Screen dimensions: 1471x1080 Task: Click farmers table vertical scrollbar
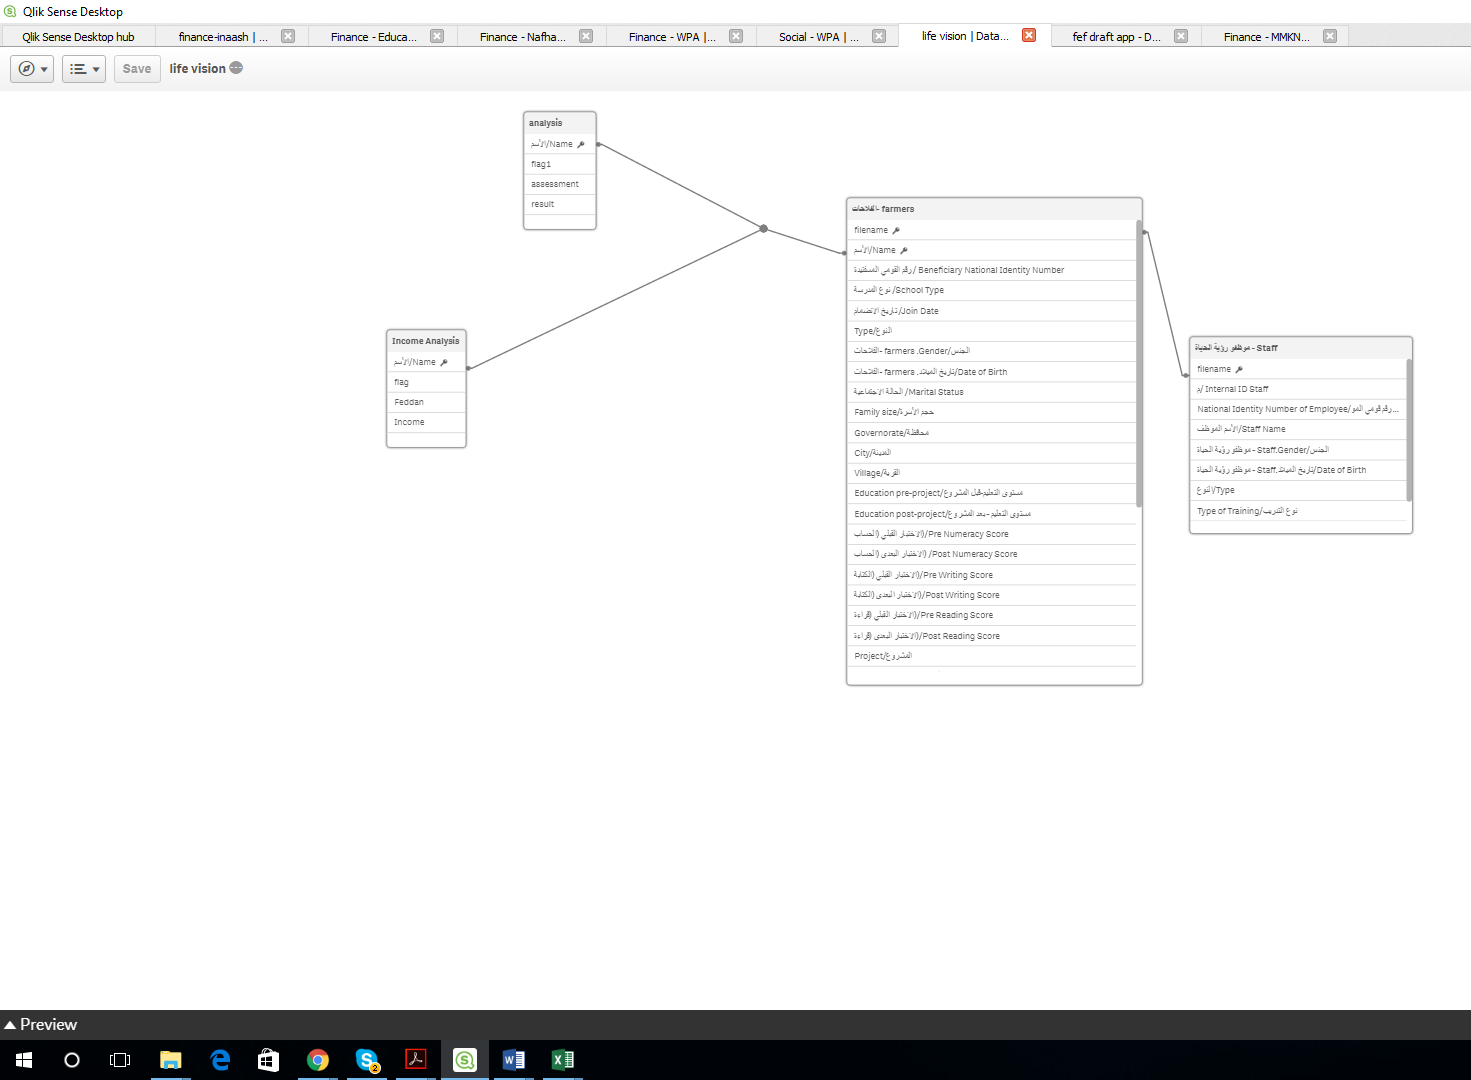point(1139,363)
